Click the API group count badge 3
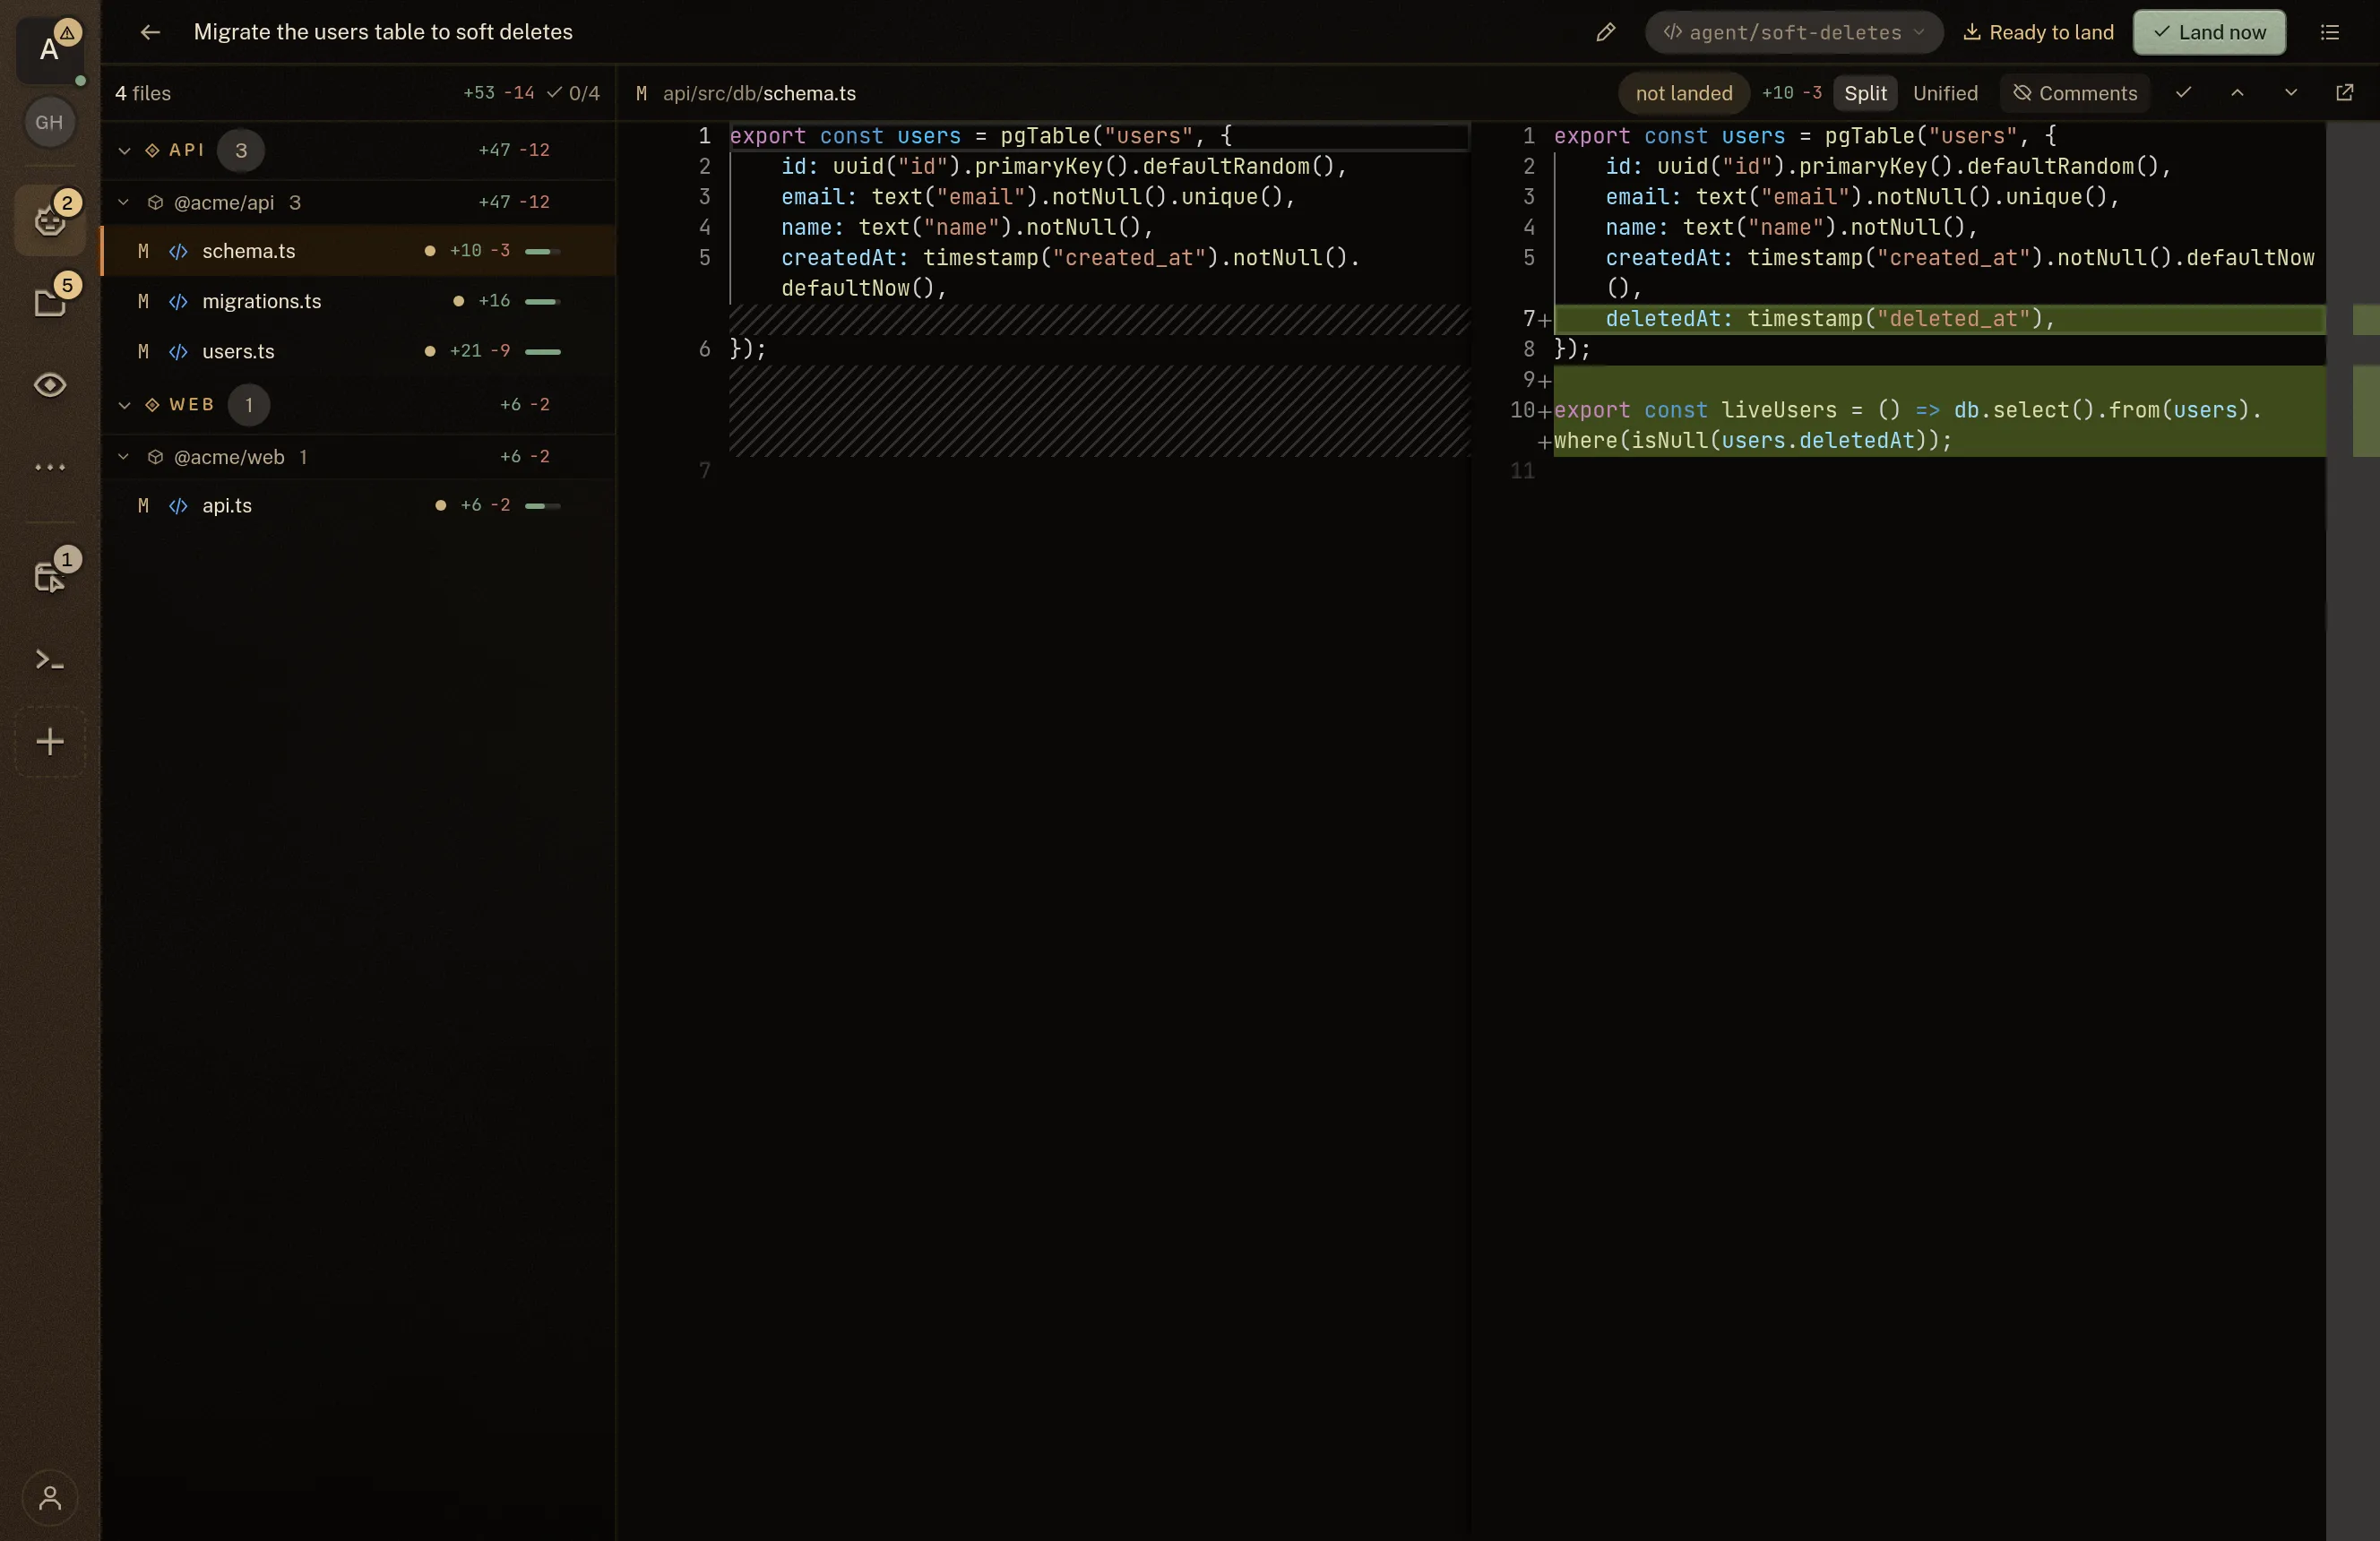 pyautogui.click(x=241, y=150)
